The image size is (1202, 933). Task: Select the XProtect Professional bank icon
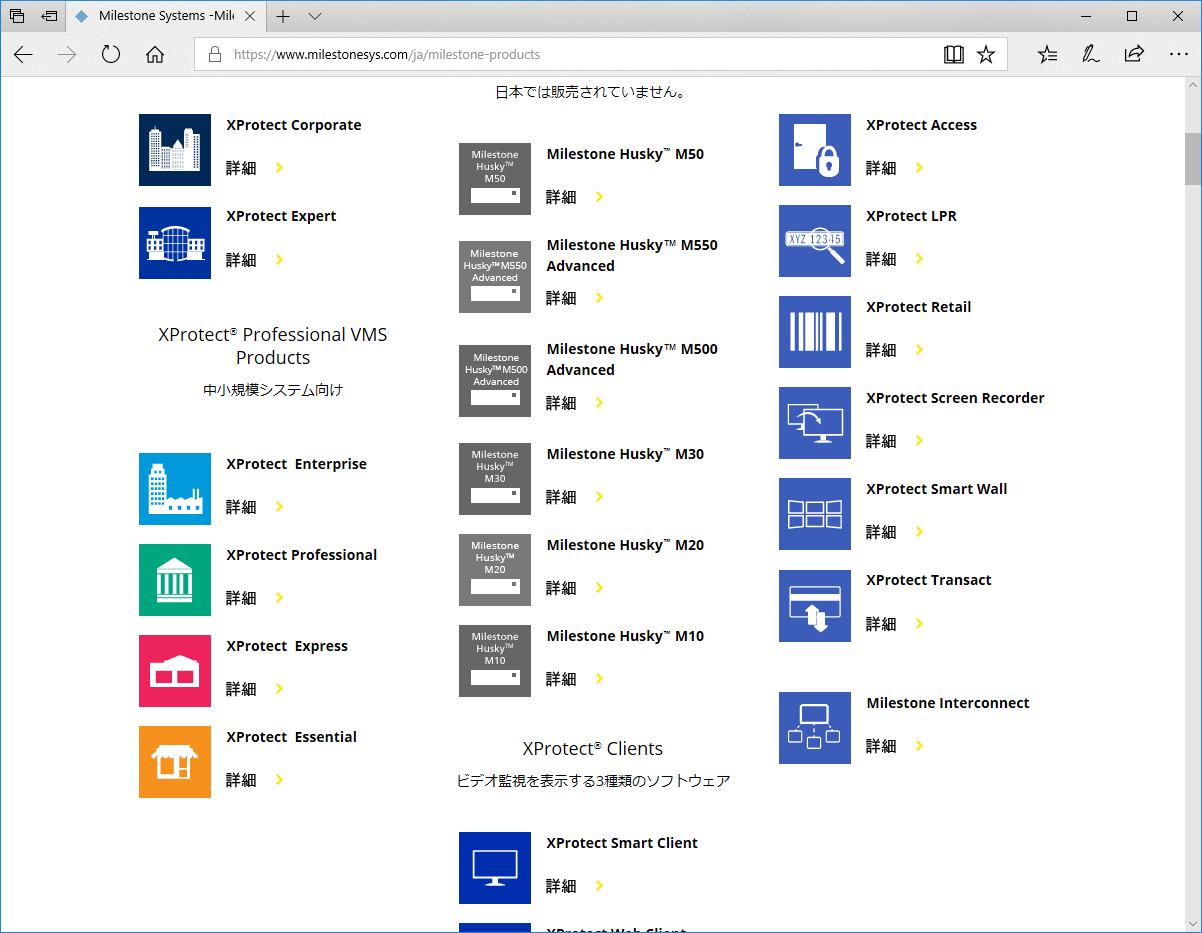(175, 580)
